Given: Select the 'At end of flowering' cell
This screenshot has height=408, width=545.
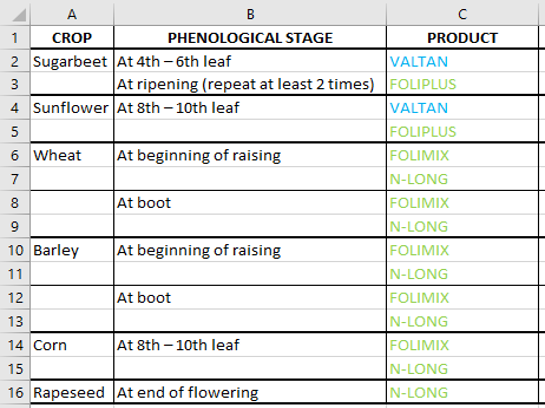Looking at the screenshot, I should pyautogui.click(x=250, y=392).
